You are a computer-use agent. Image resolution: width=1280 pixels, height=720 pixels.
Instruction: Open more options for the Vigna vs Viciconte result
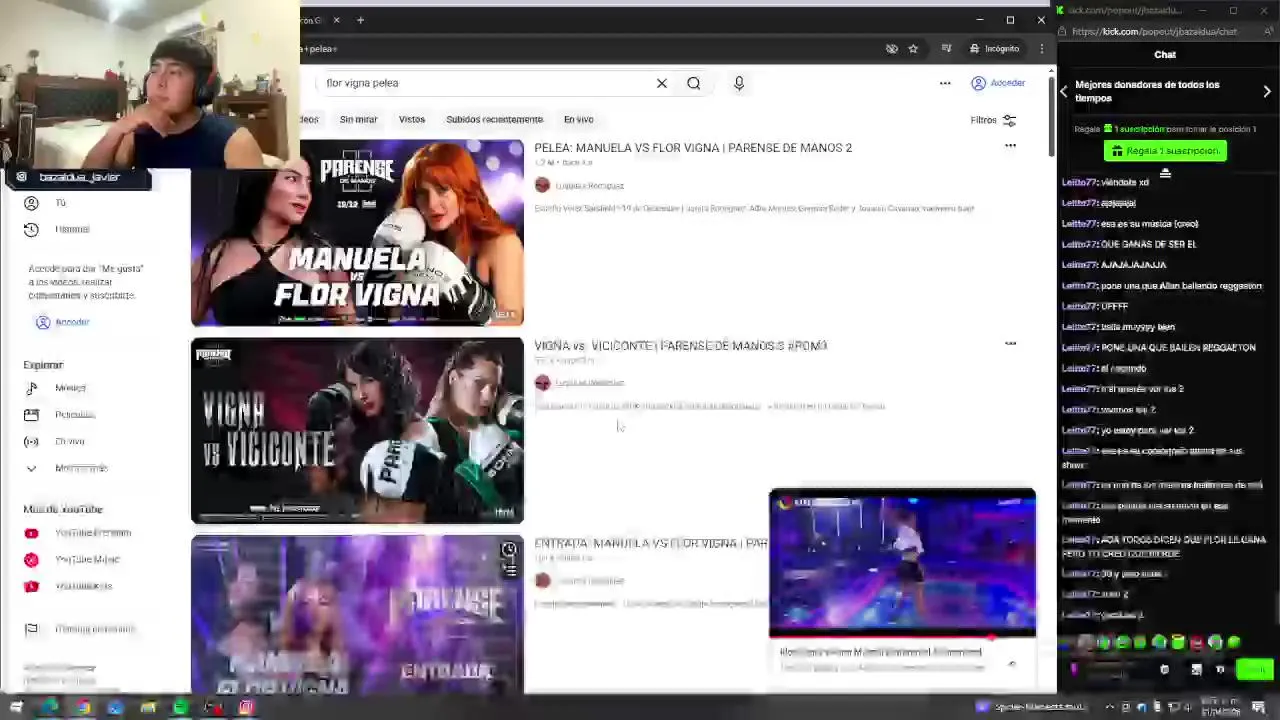(1010, 344)
